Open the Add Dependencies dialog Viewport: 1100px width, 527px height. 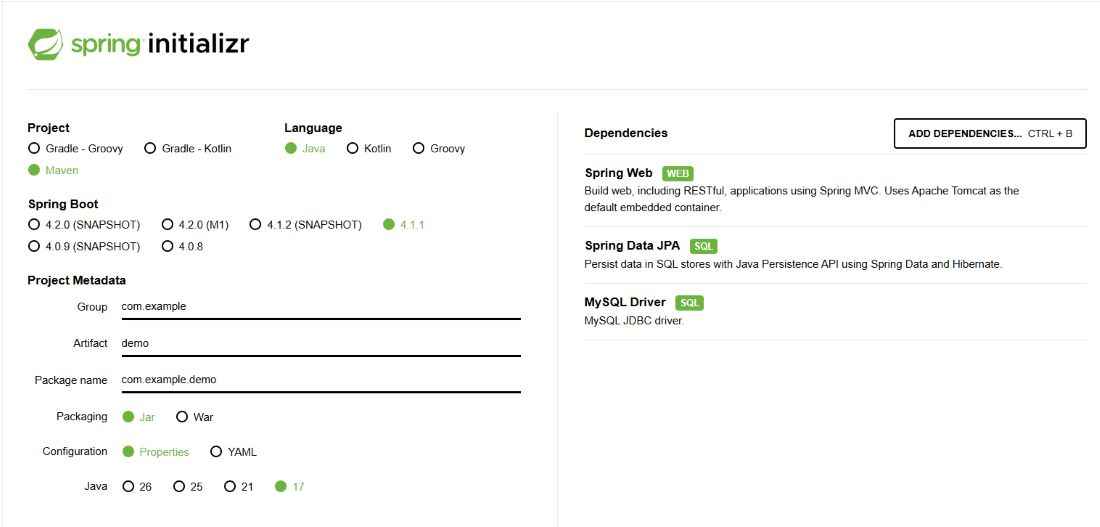click(990, 133)
